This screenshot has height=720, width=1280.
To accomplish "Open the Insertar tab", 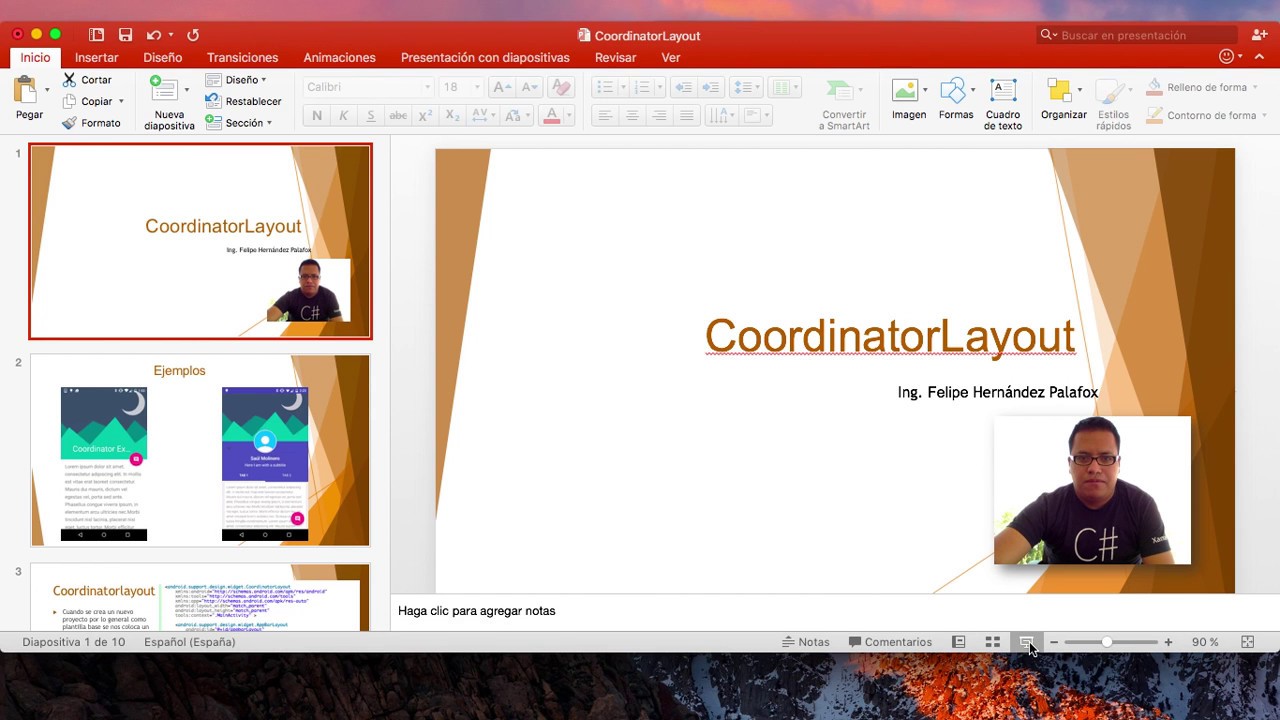I will click(x=96, y=58).
